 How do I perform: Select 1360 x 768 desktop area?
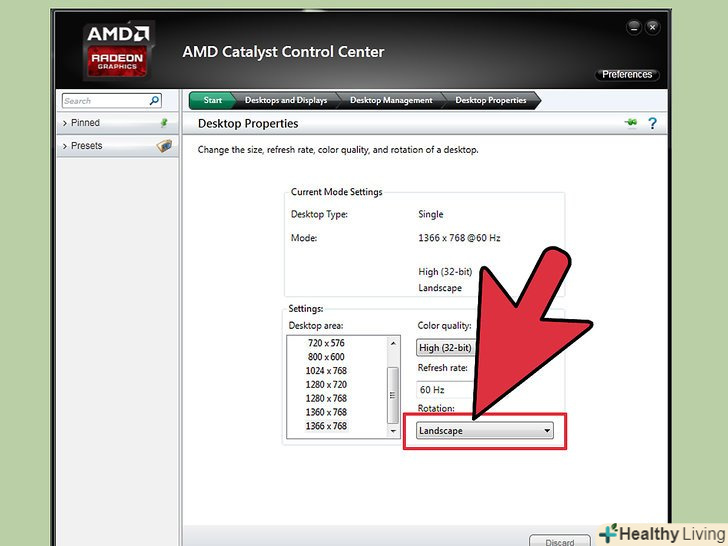[x=326, y=412]
